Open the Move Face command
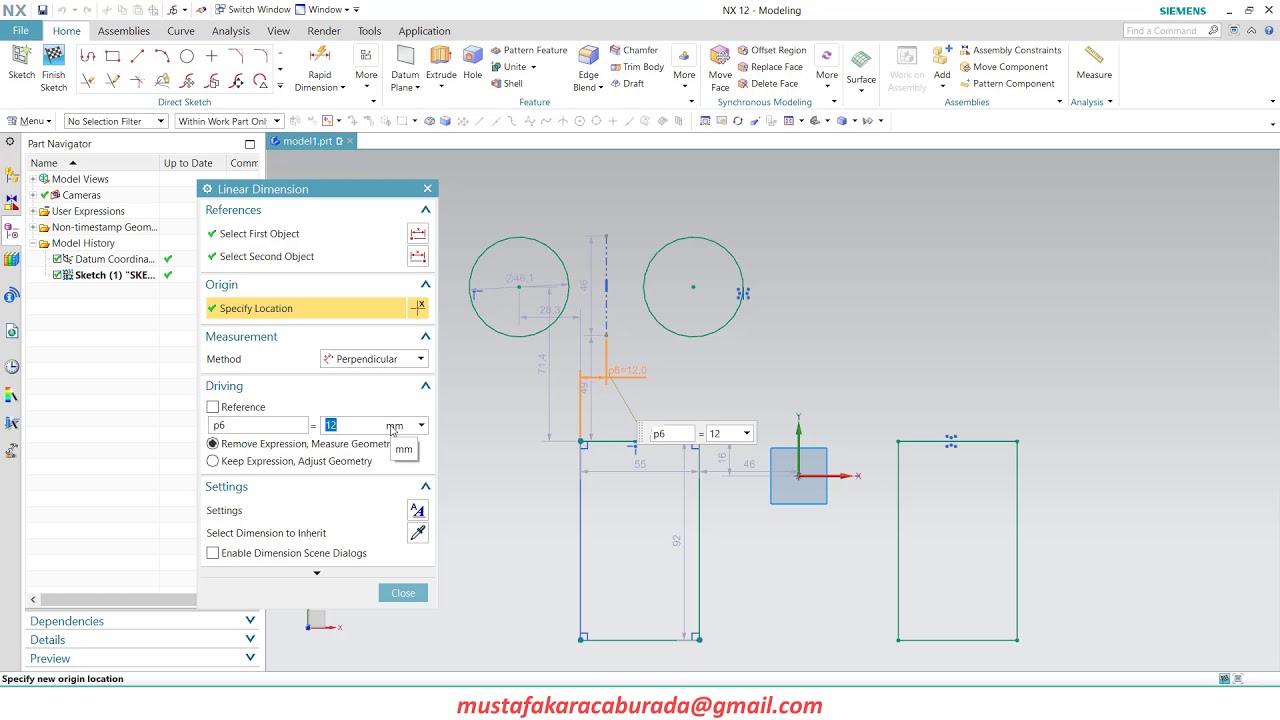 720,67
